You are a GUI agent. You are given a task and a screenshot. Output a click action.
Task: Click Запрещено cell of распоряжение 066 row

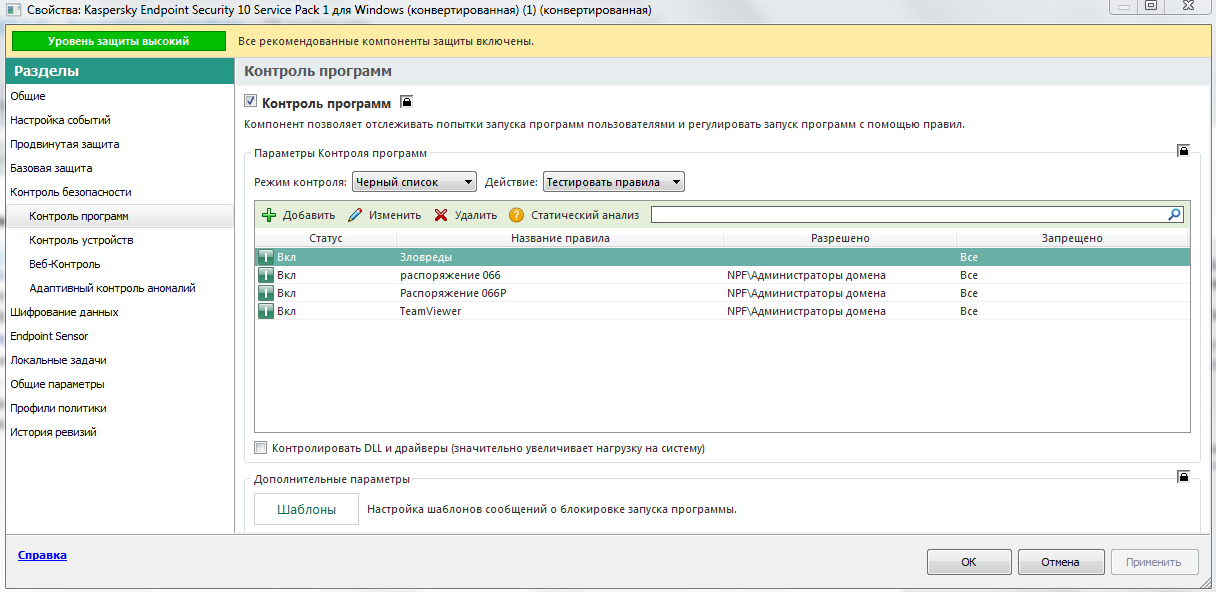pyautogui.click(x=969, y=275)
